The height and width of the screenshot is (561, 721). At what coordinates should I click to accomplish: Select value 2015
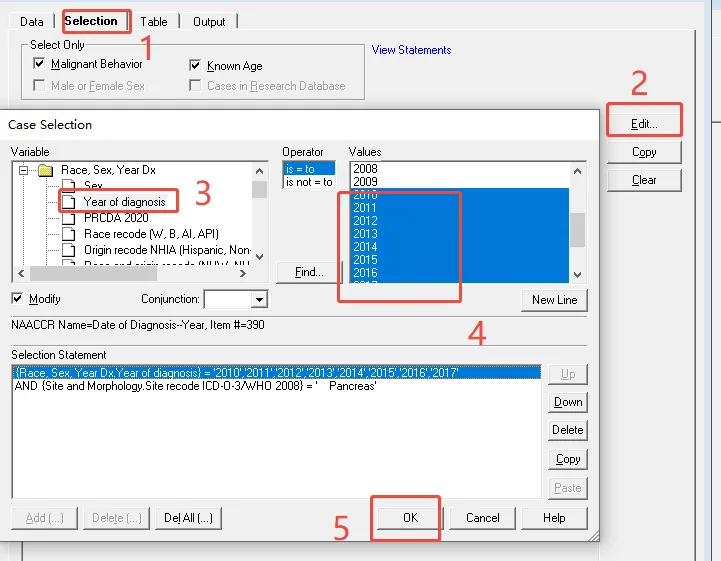(x=459, y=260)
